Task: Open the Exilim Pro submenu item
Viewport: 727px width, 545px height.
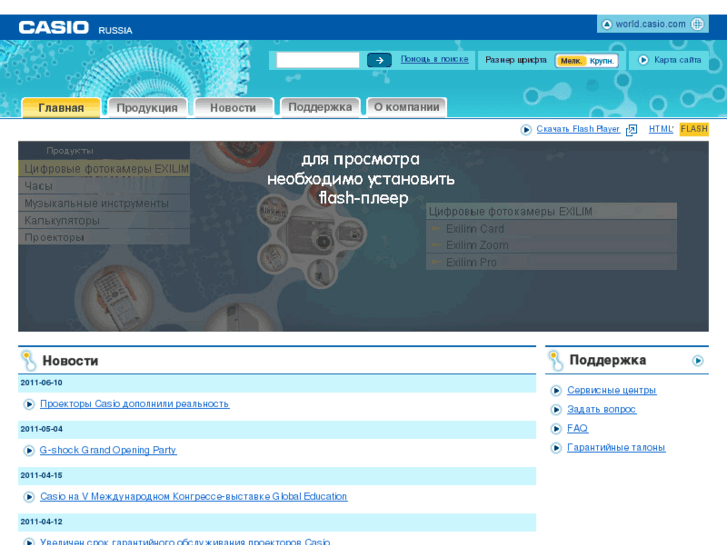Action: [x=551, y=262]
